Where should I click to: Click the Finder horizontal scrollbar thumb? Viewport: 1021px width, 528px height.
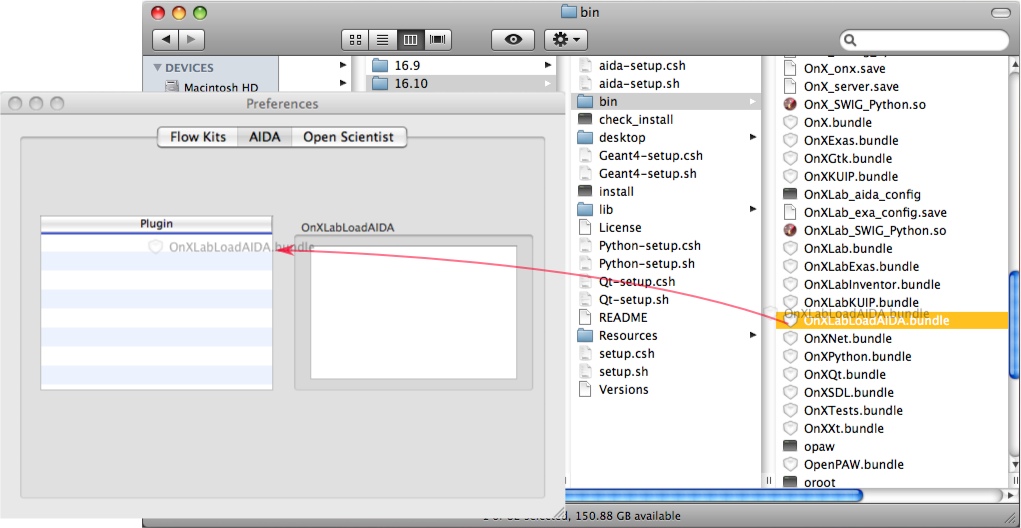point(714,496)
